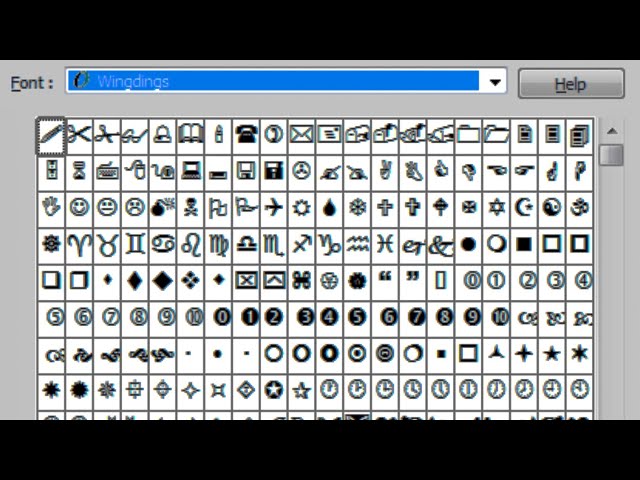The height and width of the screenshot is (480, 640).
Task: Select the command key symbol
Action: [x=302, y=280]
